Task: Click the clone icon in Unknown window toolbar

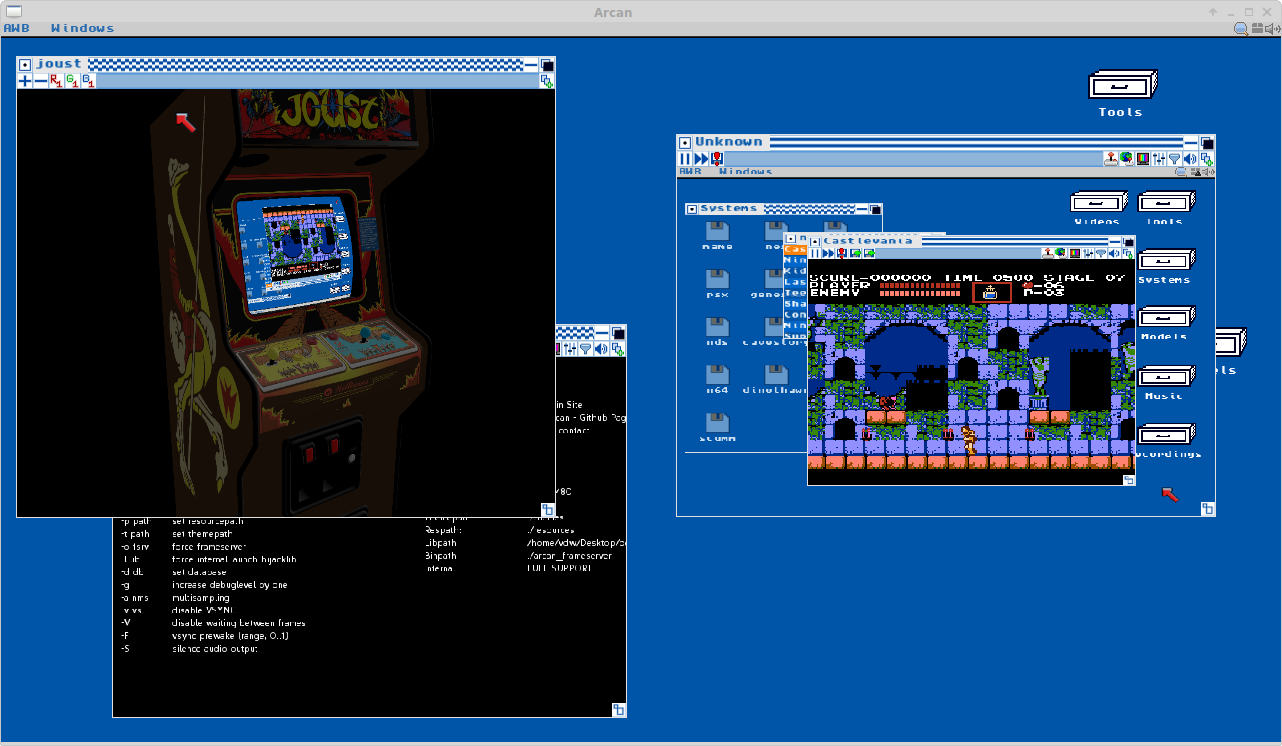Action: (1207, 158)
